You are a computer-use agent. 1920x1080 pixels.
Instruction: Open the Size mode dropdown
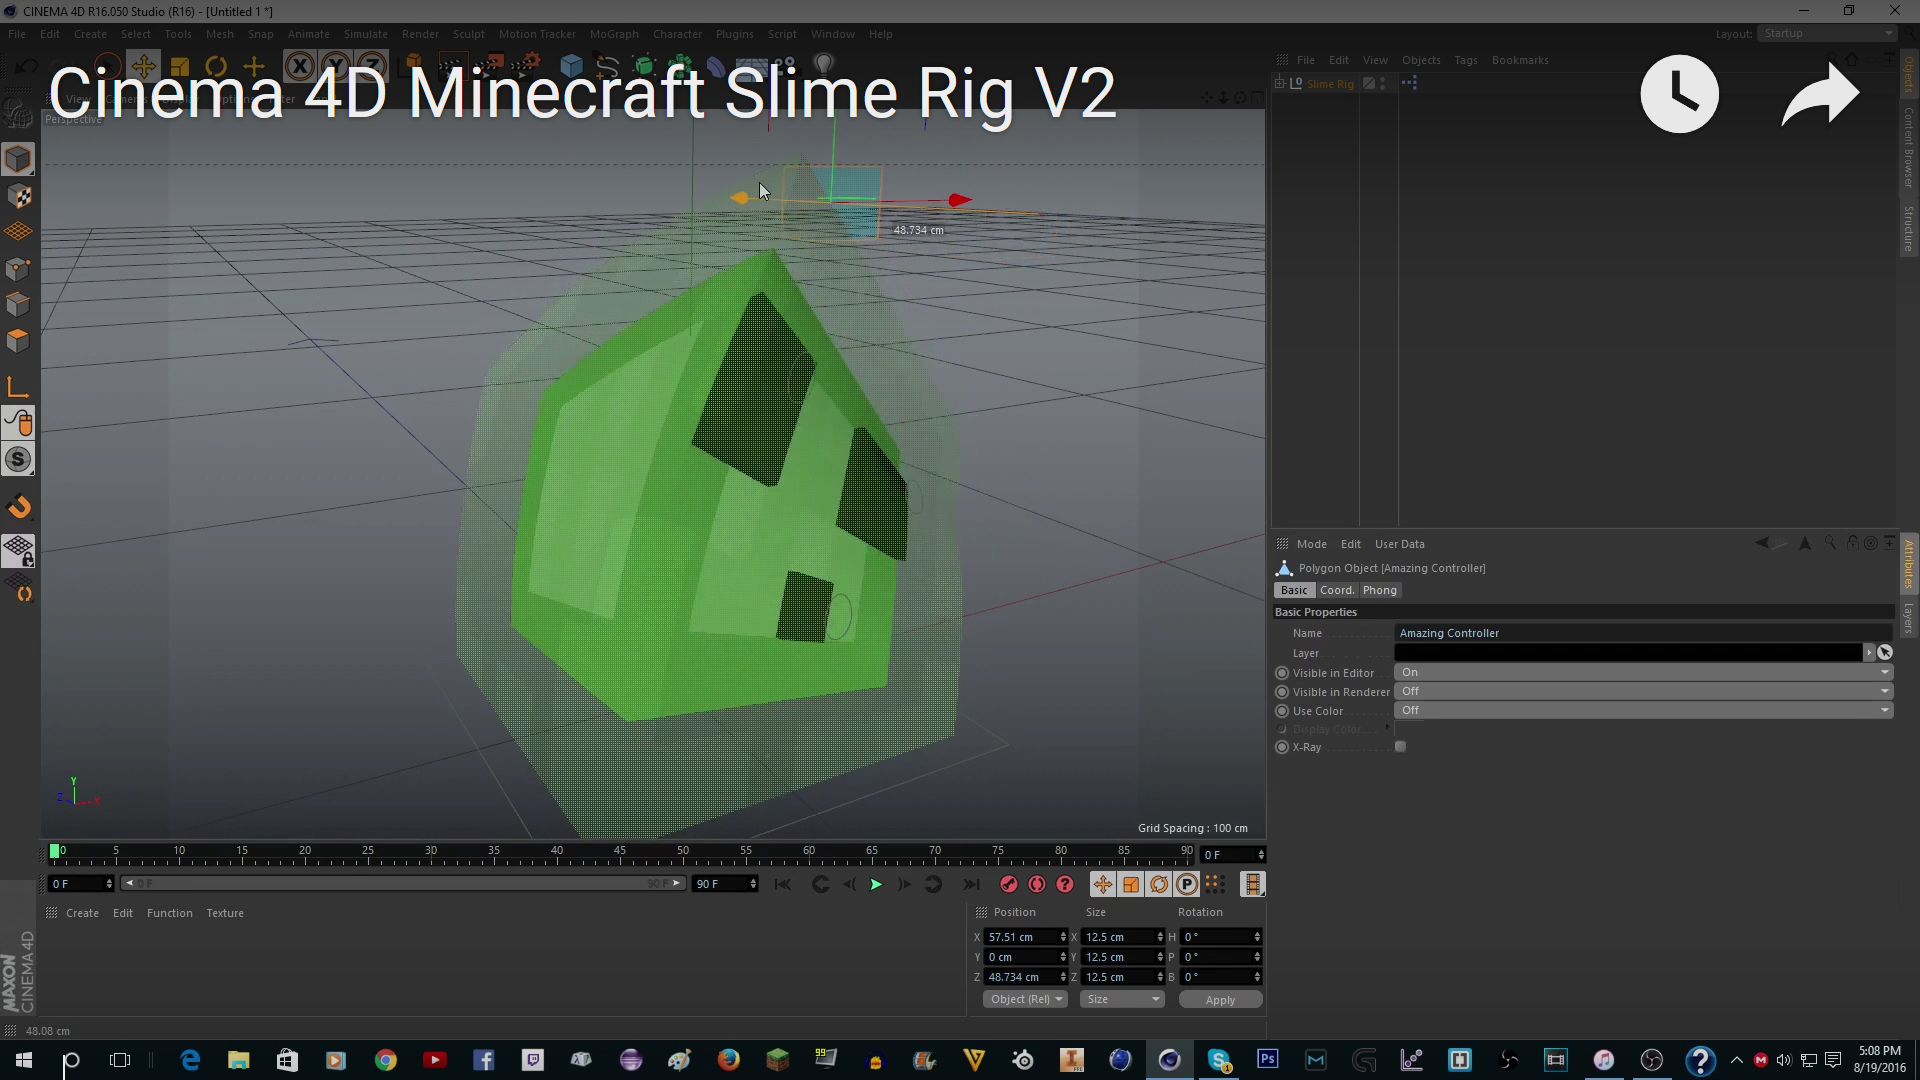[x=1122, y=999]
